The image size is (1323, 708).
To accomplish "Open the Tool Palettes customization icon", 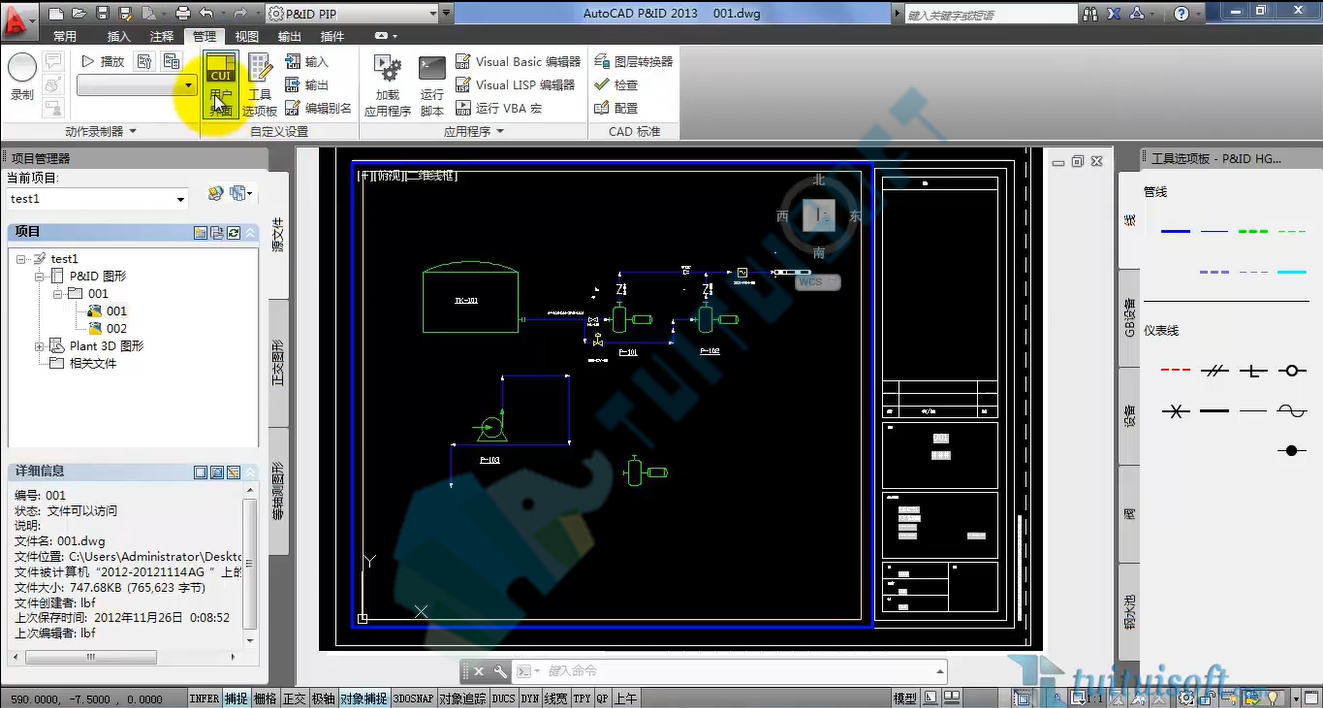I will [260, 85].
